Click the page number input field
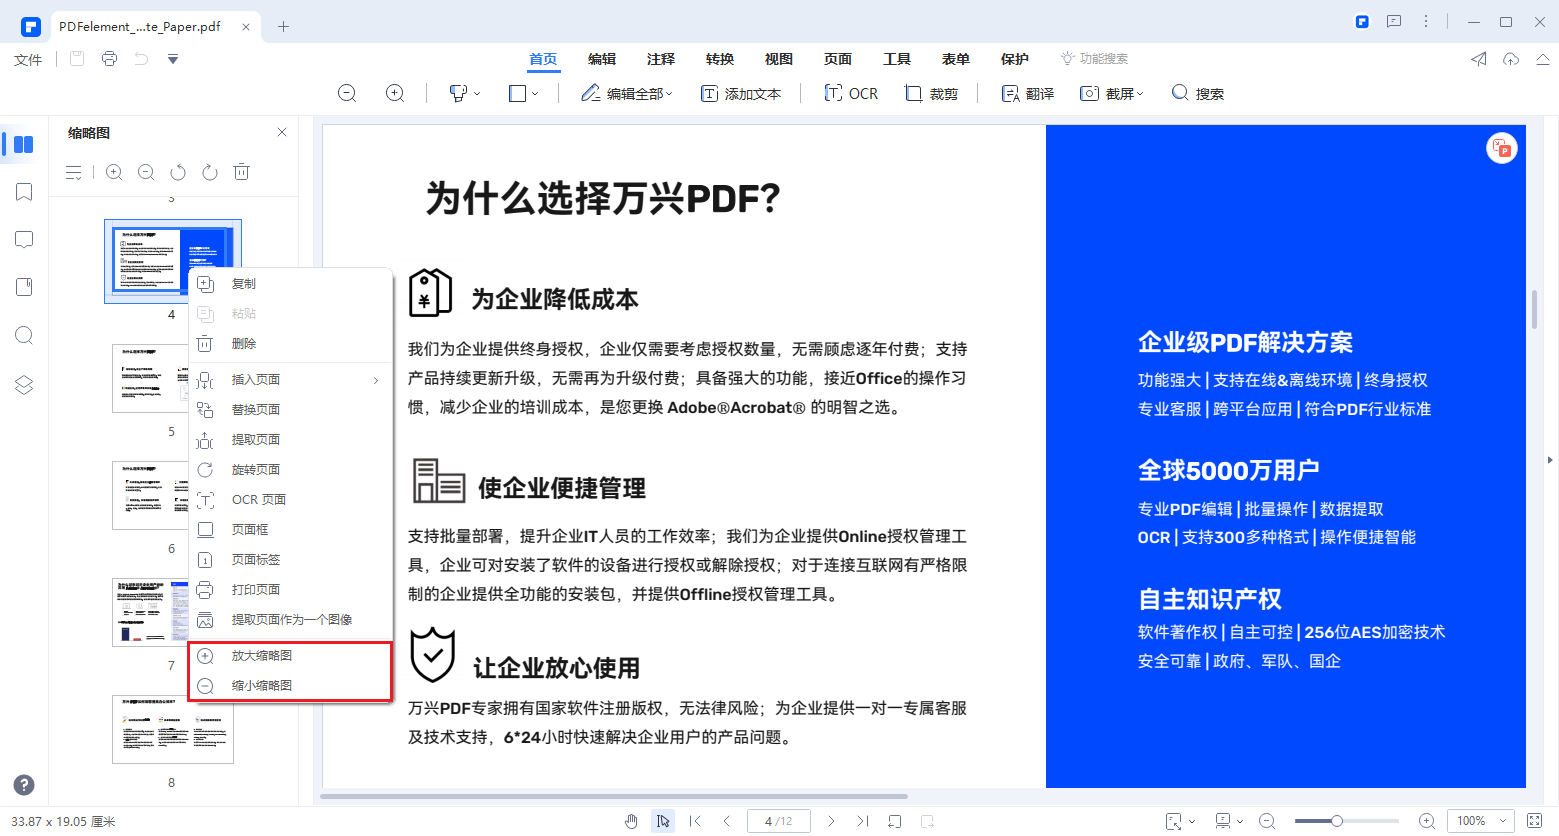Screen dimensions: 1559x836 tap(778, 820)
